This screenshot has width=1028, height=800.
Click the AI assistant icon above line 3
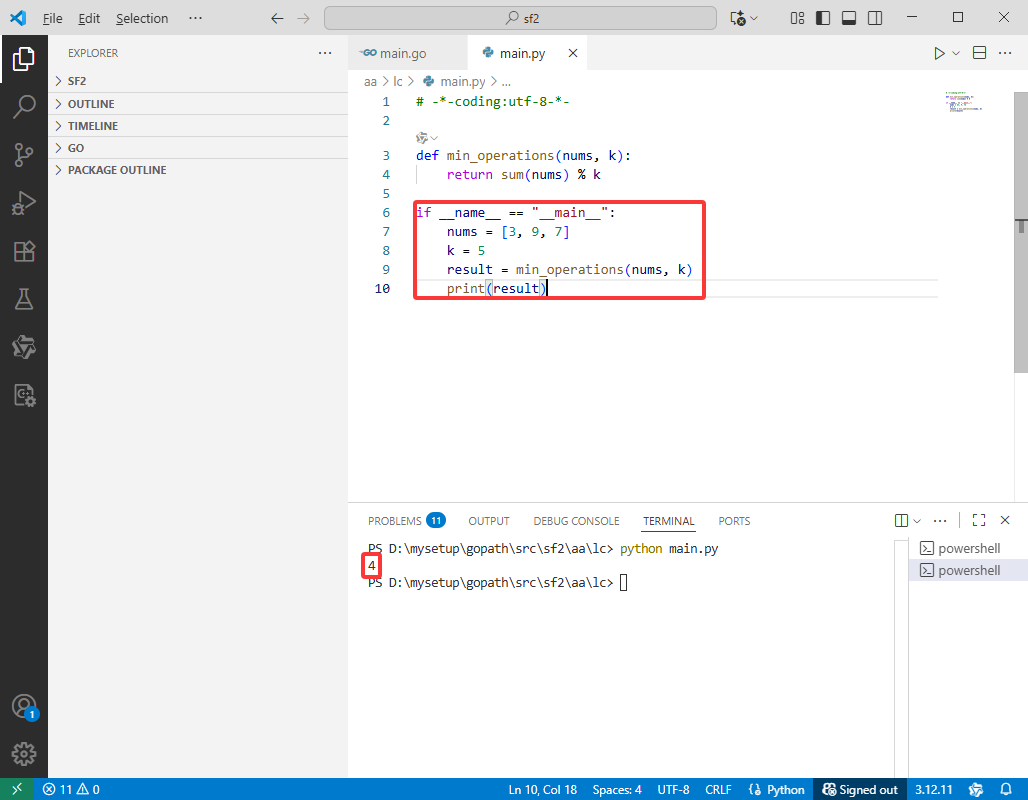coord(422,138)
